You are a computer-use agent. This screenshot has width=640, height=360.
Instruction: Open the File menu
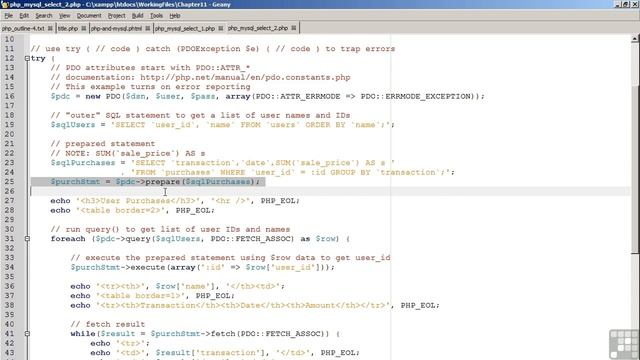(9, 16)
